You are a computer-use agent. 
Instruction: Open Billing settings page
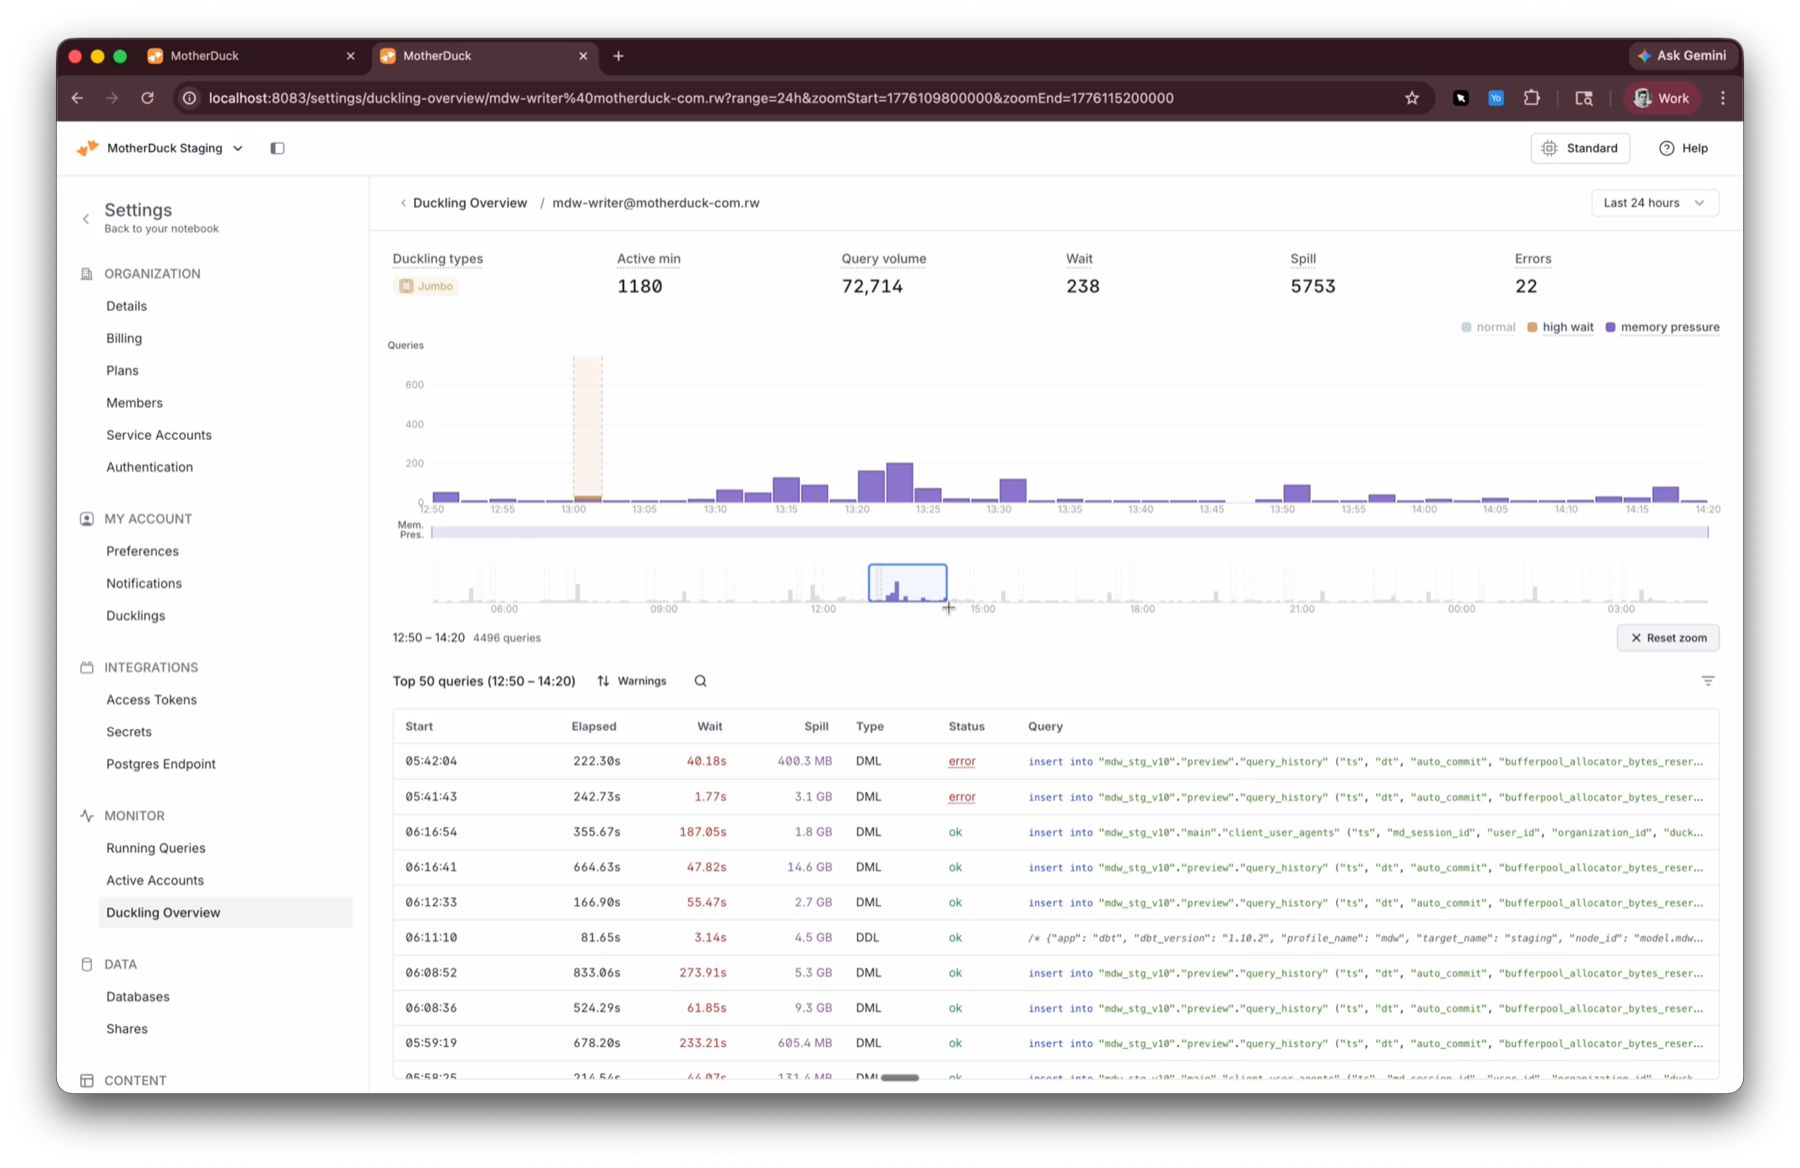coord(124,338)
